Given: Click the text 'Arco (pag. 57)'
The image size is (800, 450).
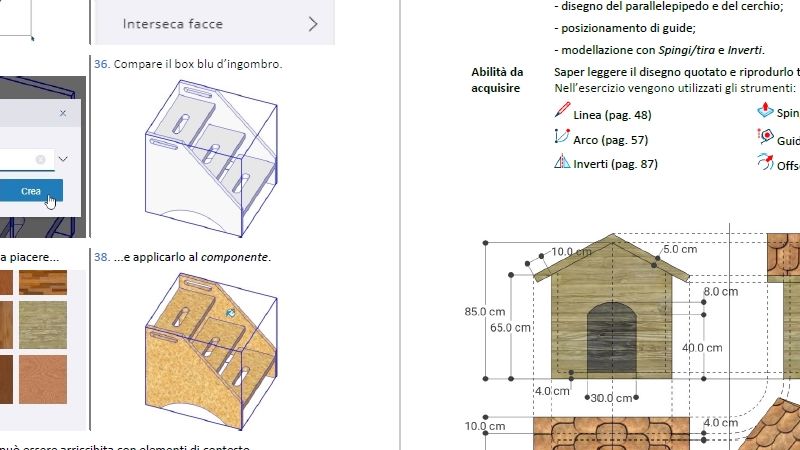Looking at the screenshot, I should pyautogui.click(x=610, y=140).
